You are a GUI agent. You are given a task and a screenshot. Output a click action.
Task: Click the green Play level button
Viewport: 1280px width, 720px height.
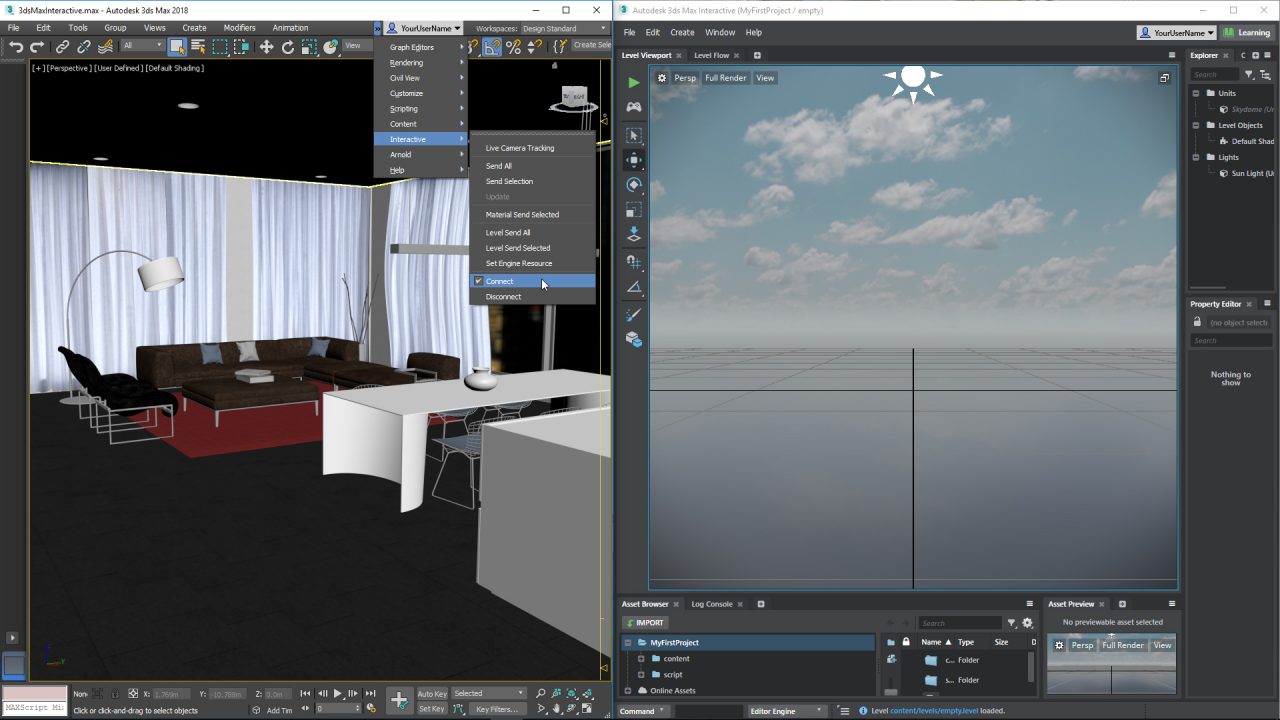[x=633, y=83]
